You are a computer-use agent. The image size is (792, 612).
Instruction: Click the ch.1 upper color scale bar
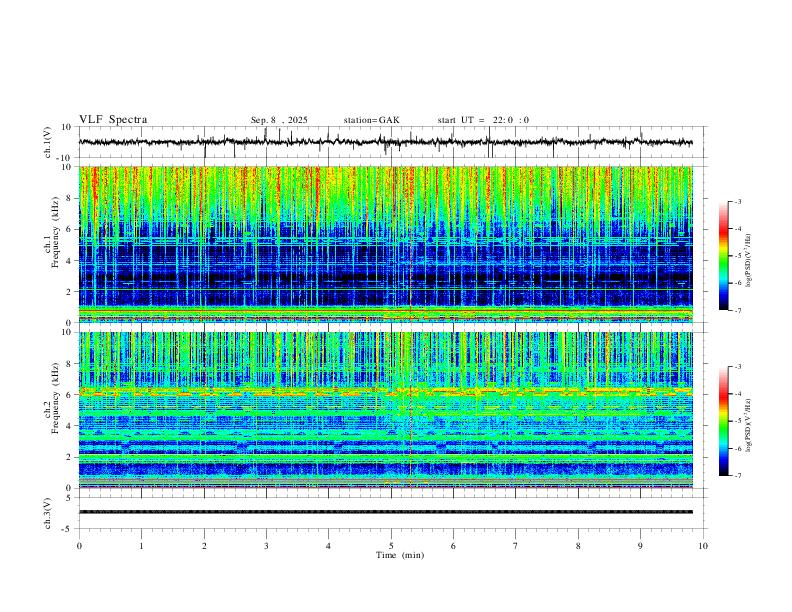click(724, 256)
